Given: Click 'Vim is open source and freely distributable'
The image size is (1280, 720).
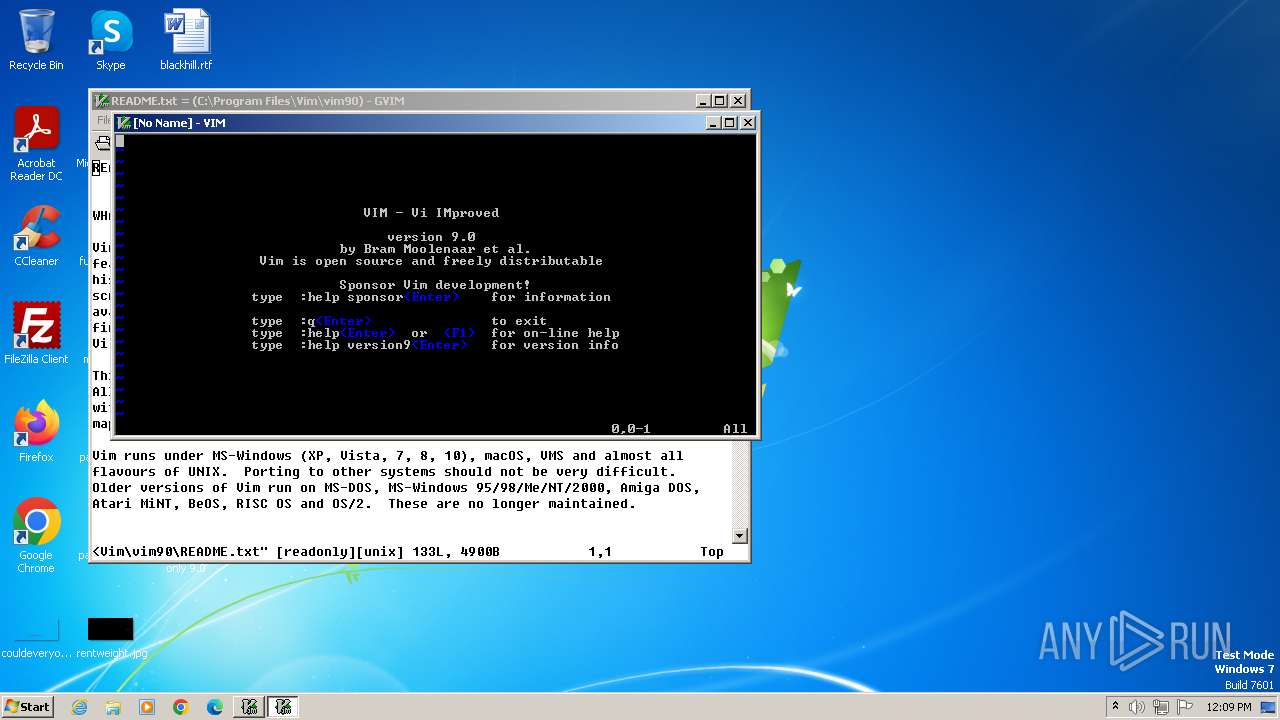Looking at the screenshot, I should (431, 261).
